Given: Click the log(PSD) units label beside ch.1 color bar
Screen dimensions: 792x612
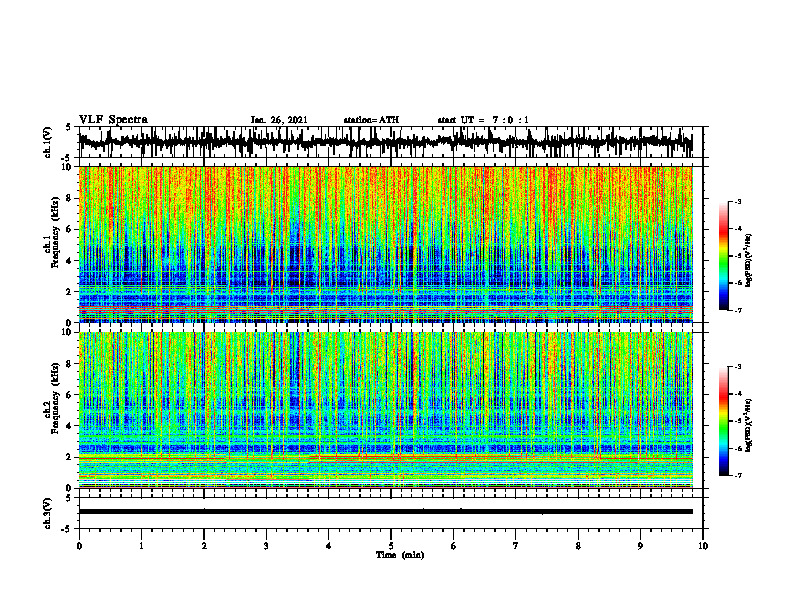Looking at the screenshot, I should 749,261.
